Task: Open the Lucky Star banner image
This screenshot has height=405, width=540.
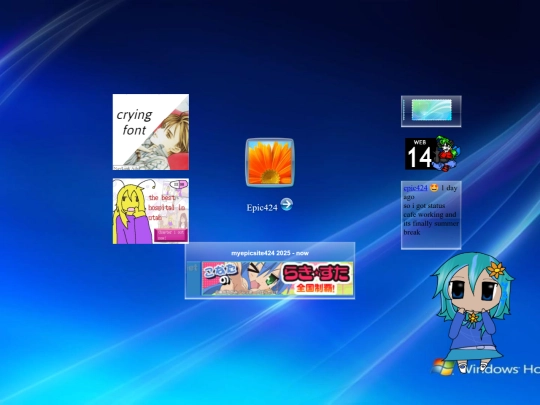Action: pos(278,279)
